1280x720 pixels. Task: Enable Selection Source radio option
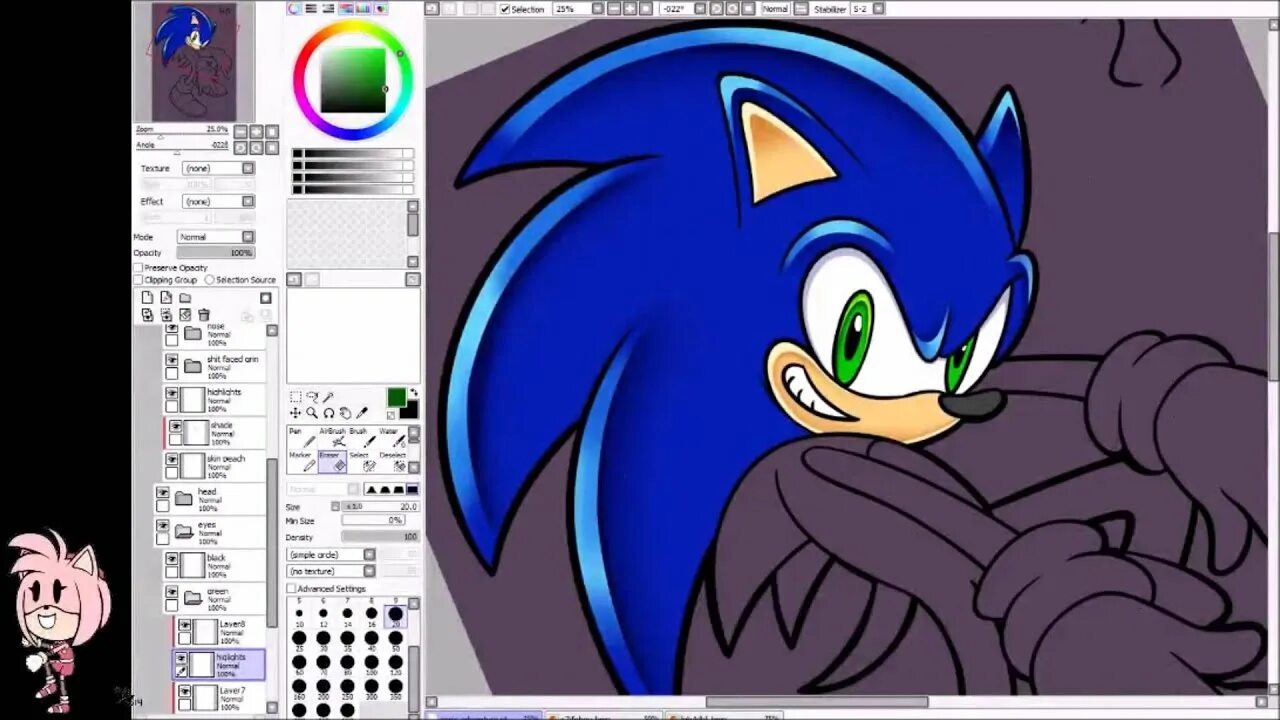pos(209,280)
